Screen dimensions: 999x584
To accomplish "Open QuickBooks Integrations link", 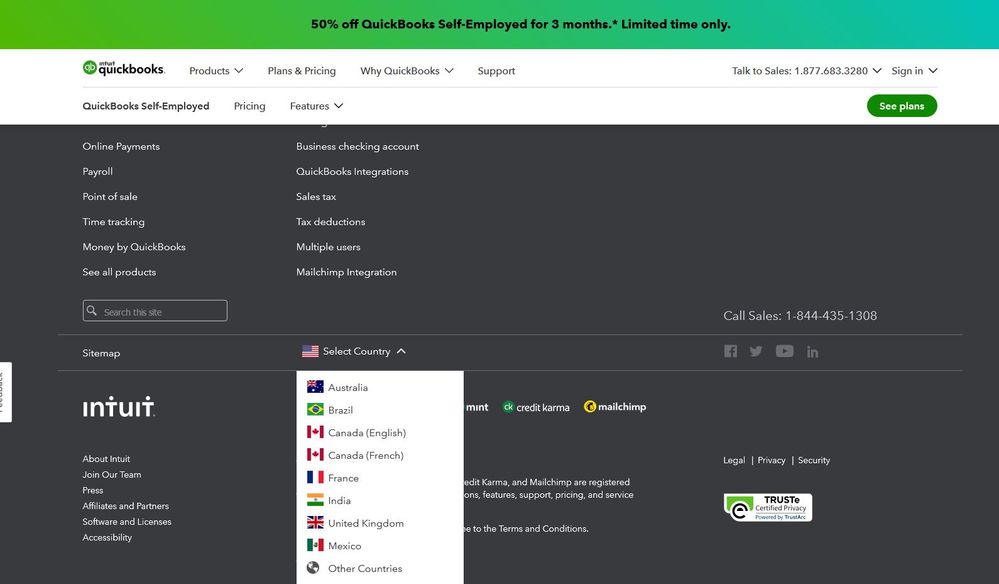I will (x=352, y=171).
